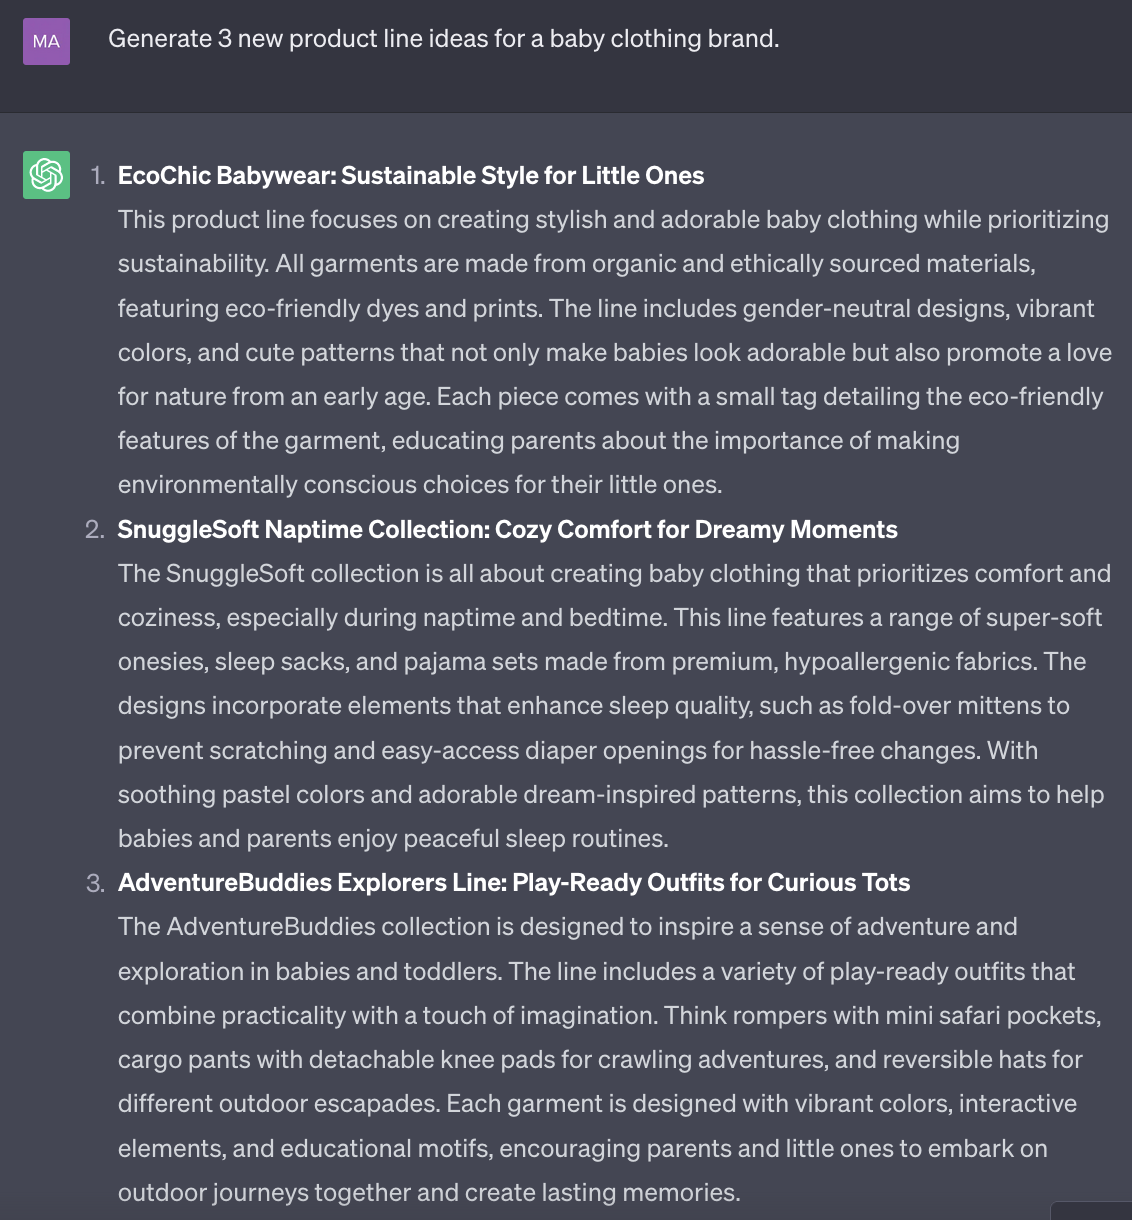Click the green ChatGPT logo icon
Viewport: 1132px width, 1220px height.
pos(46,175)
